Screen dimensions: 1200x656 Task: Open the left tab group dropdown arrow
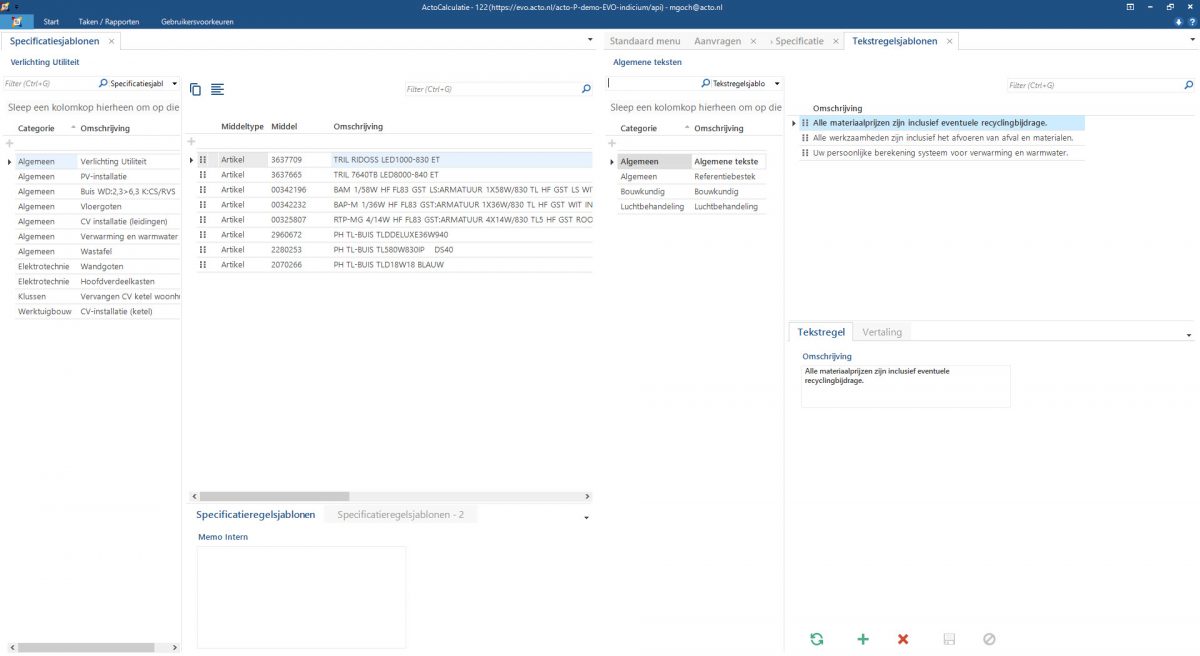(591, 41)
